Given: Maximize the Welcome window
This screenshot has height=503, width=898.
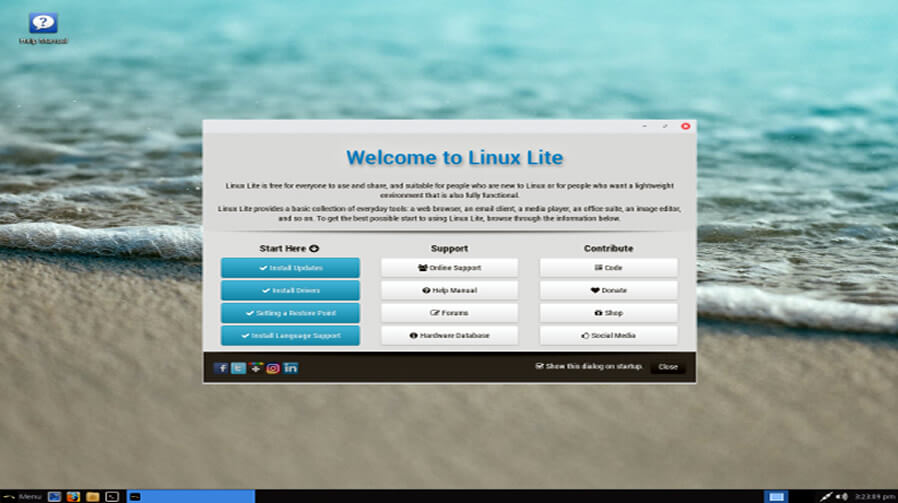Looking at the screenshot, I should [x=665, y=126].
